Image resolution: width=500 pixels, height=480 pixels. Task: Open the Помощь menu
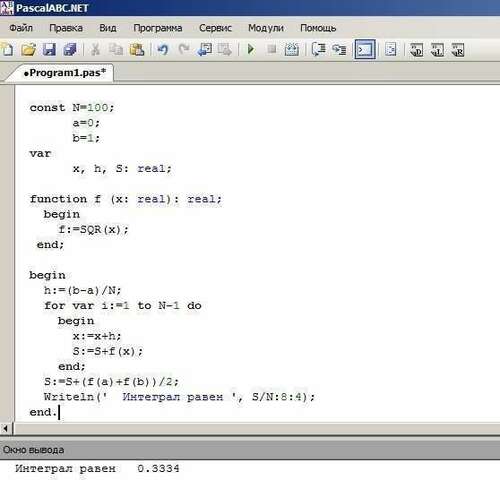click(x=318, y=28)
